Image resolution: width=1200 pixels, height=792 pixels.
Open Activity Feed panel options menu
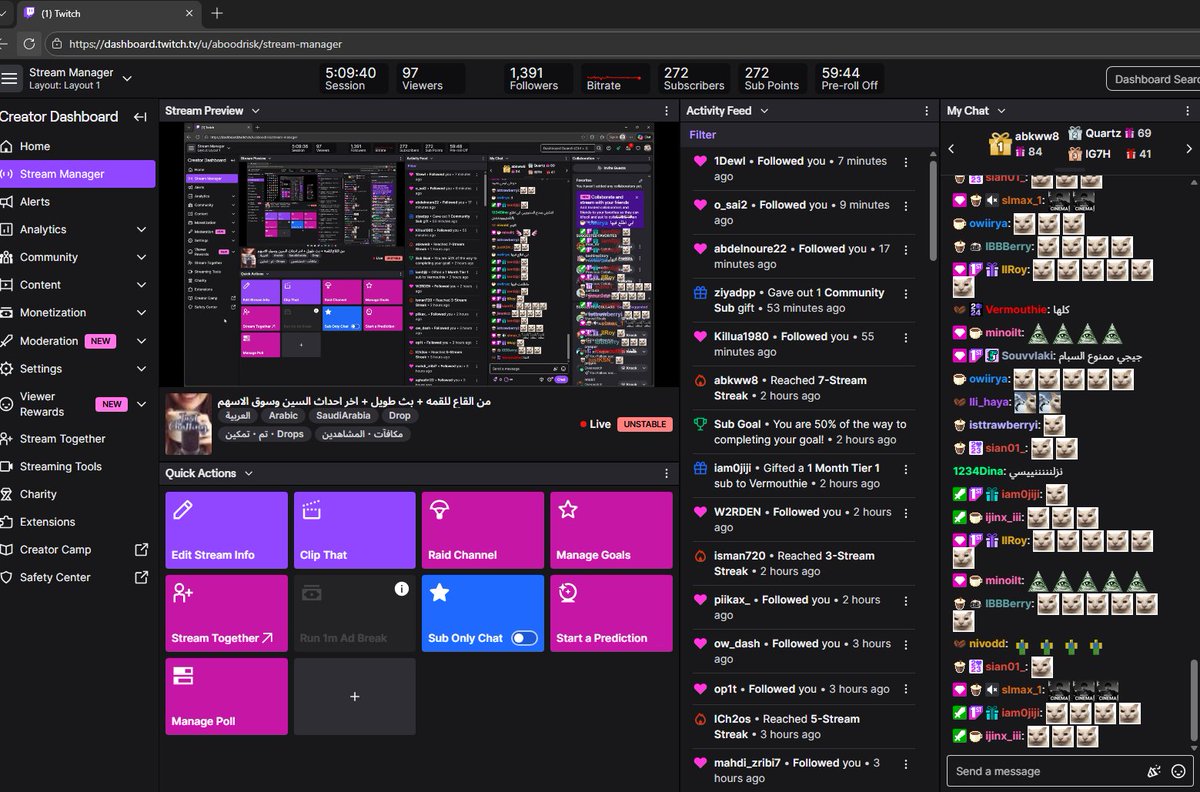(926, 111)
